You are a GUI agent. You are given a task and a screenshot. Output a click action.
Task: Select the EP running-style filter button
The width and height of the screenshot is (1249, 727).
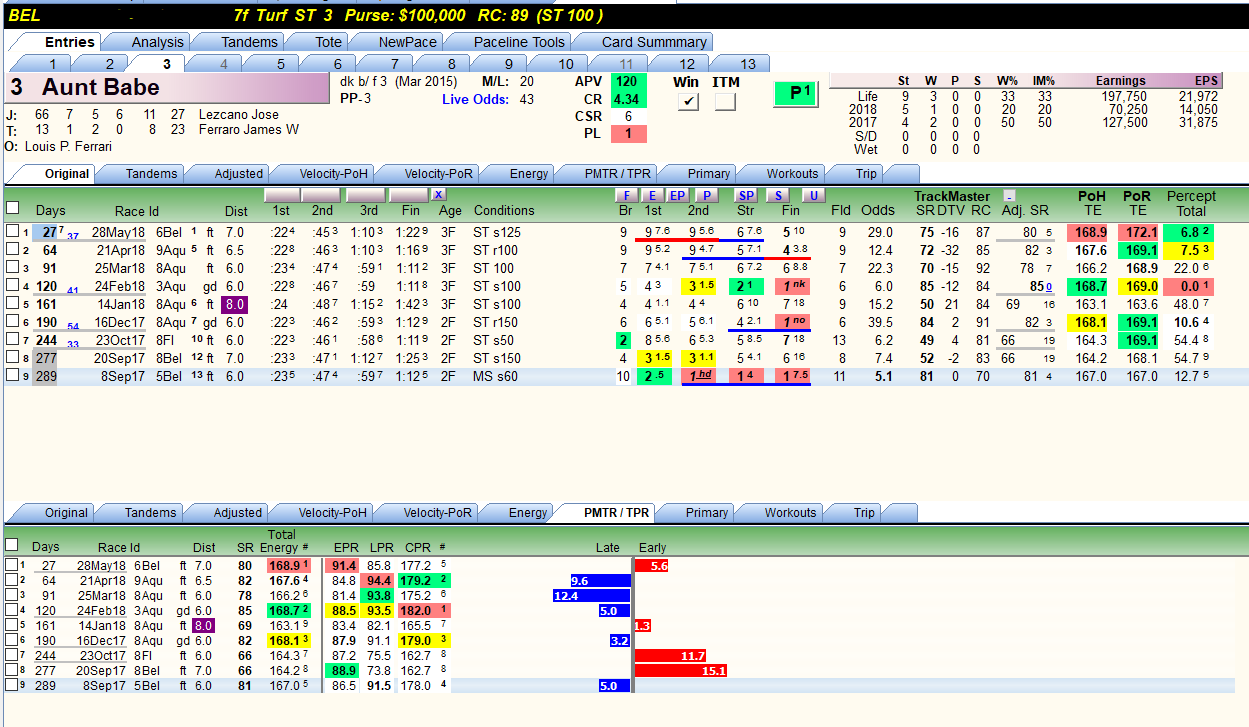(x=677, y=195)
